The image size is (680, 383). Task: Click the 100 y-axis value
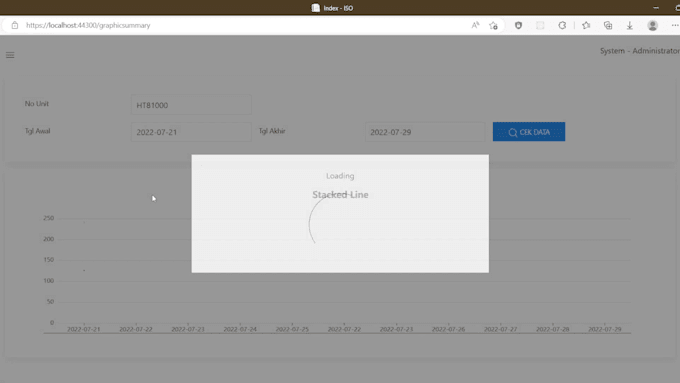tap(49, 281)
